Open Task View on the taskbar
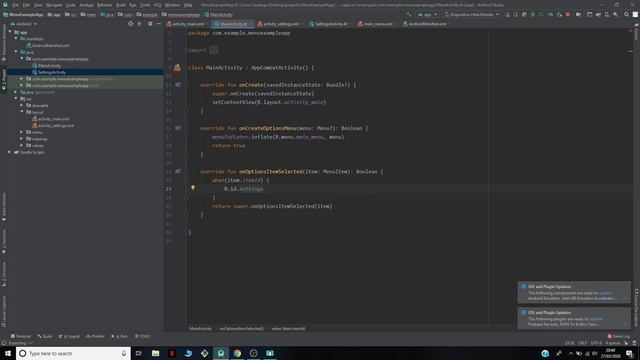 [x=139, y=353]
